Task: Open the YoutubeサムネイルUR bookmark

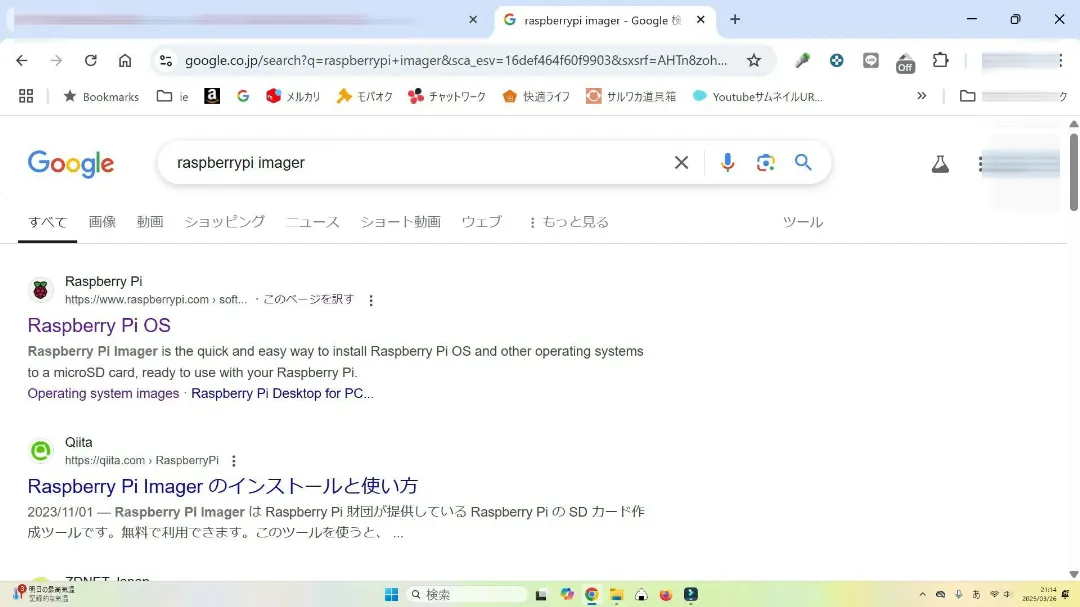Action: pos(758,96)
